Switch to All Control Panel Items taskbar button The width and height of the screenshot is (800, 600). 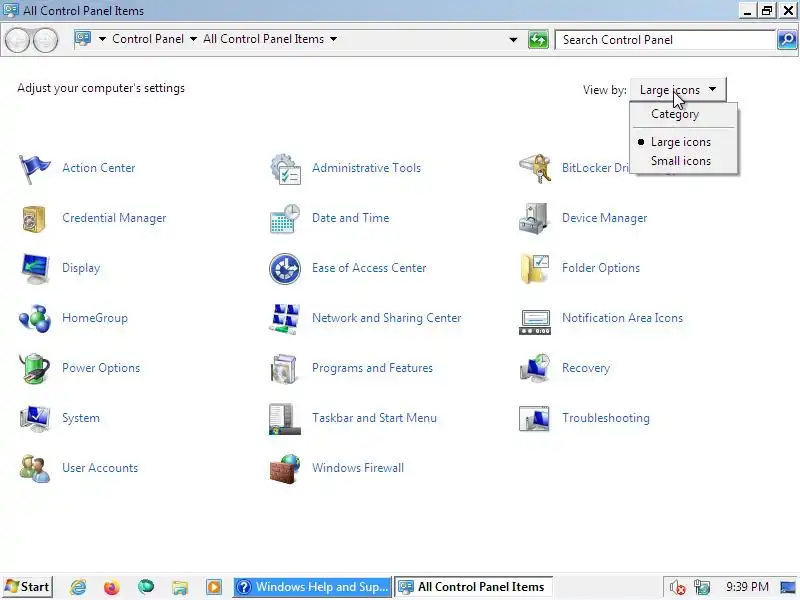[x=473, y=587]
